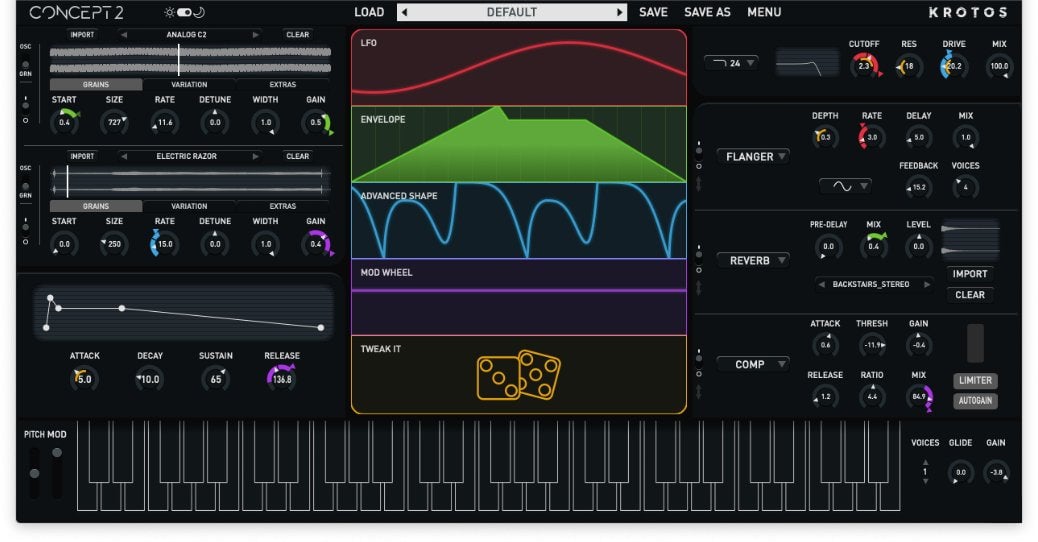Click the Compressor Thresh knob
This screenshot has width=1038, height=542.
pyautogui.click(x=871, y=345)
